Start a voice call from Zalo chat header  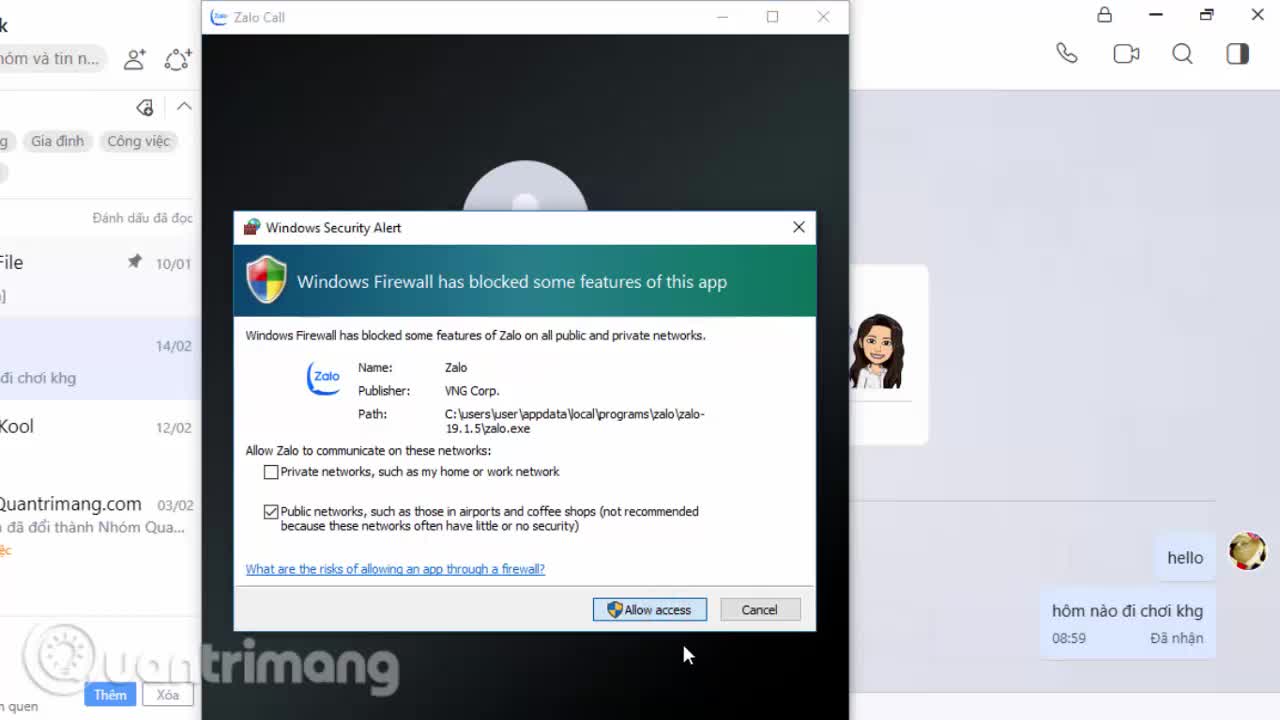[x=1067, y=54]
